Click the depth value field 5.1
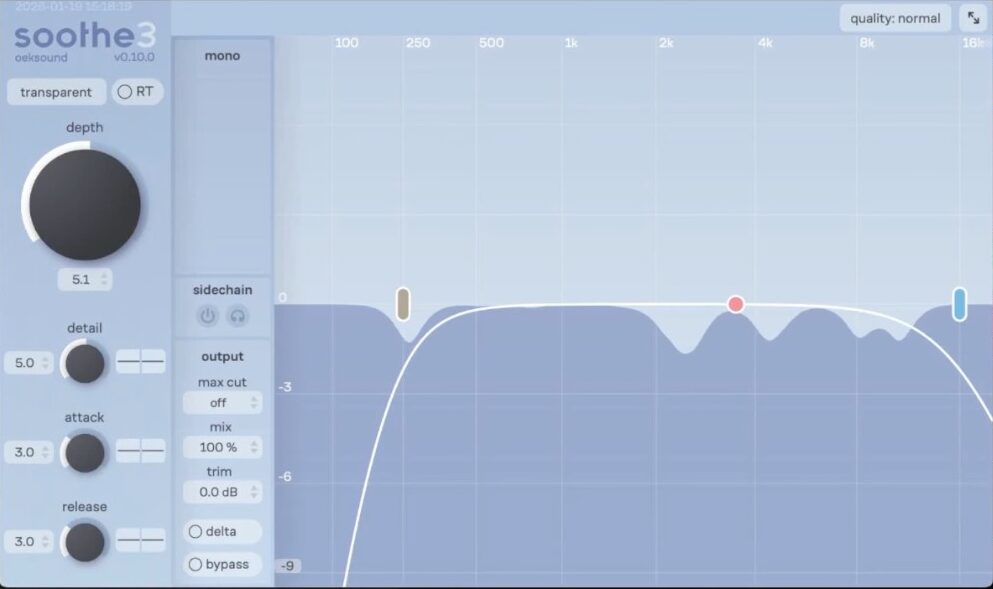993x589 pixels. (85, 279)
